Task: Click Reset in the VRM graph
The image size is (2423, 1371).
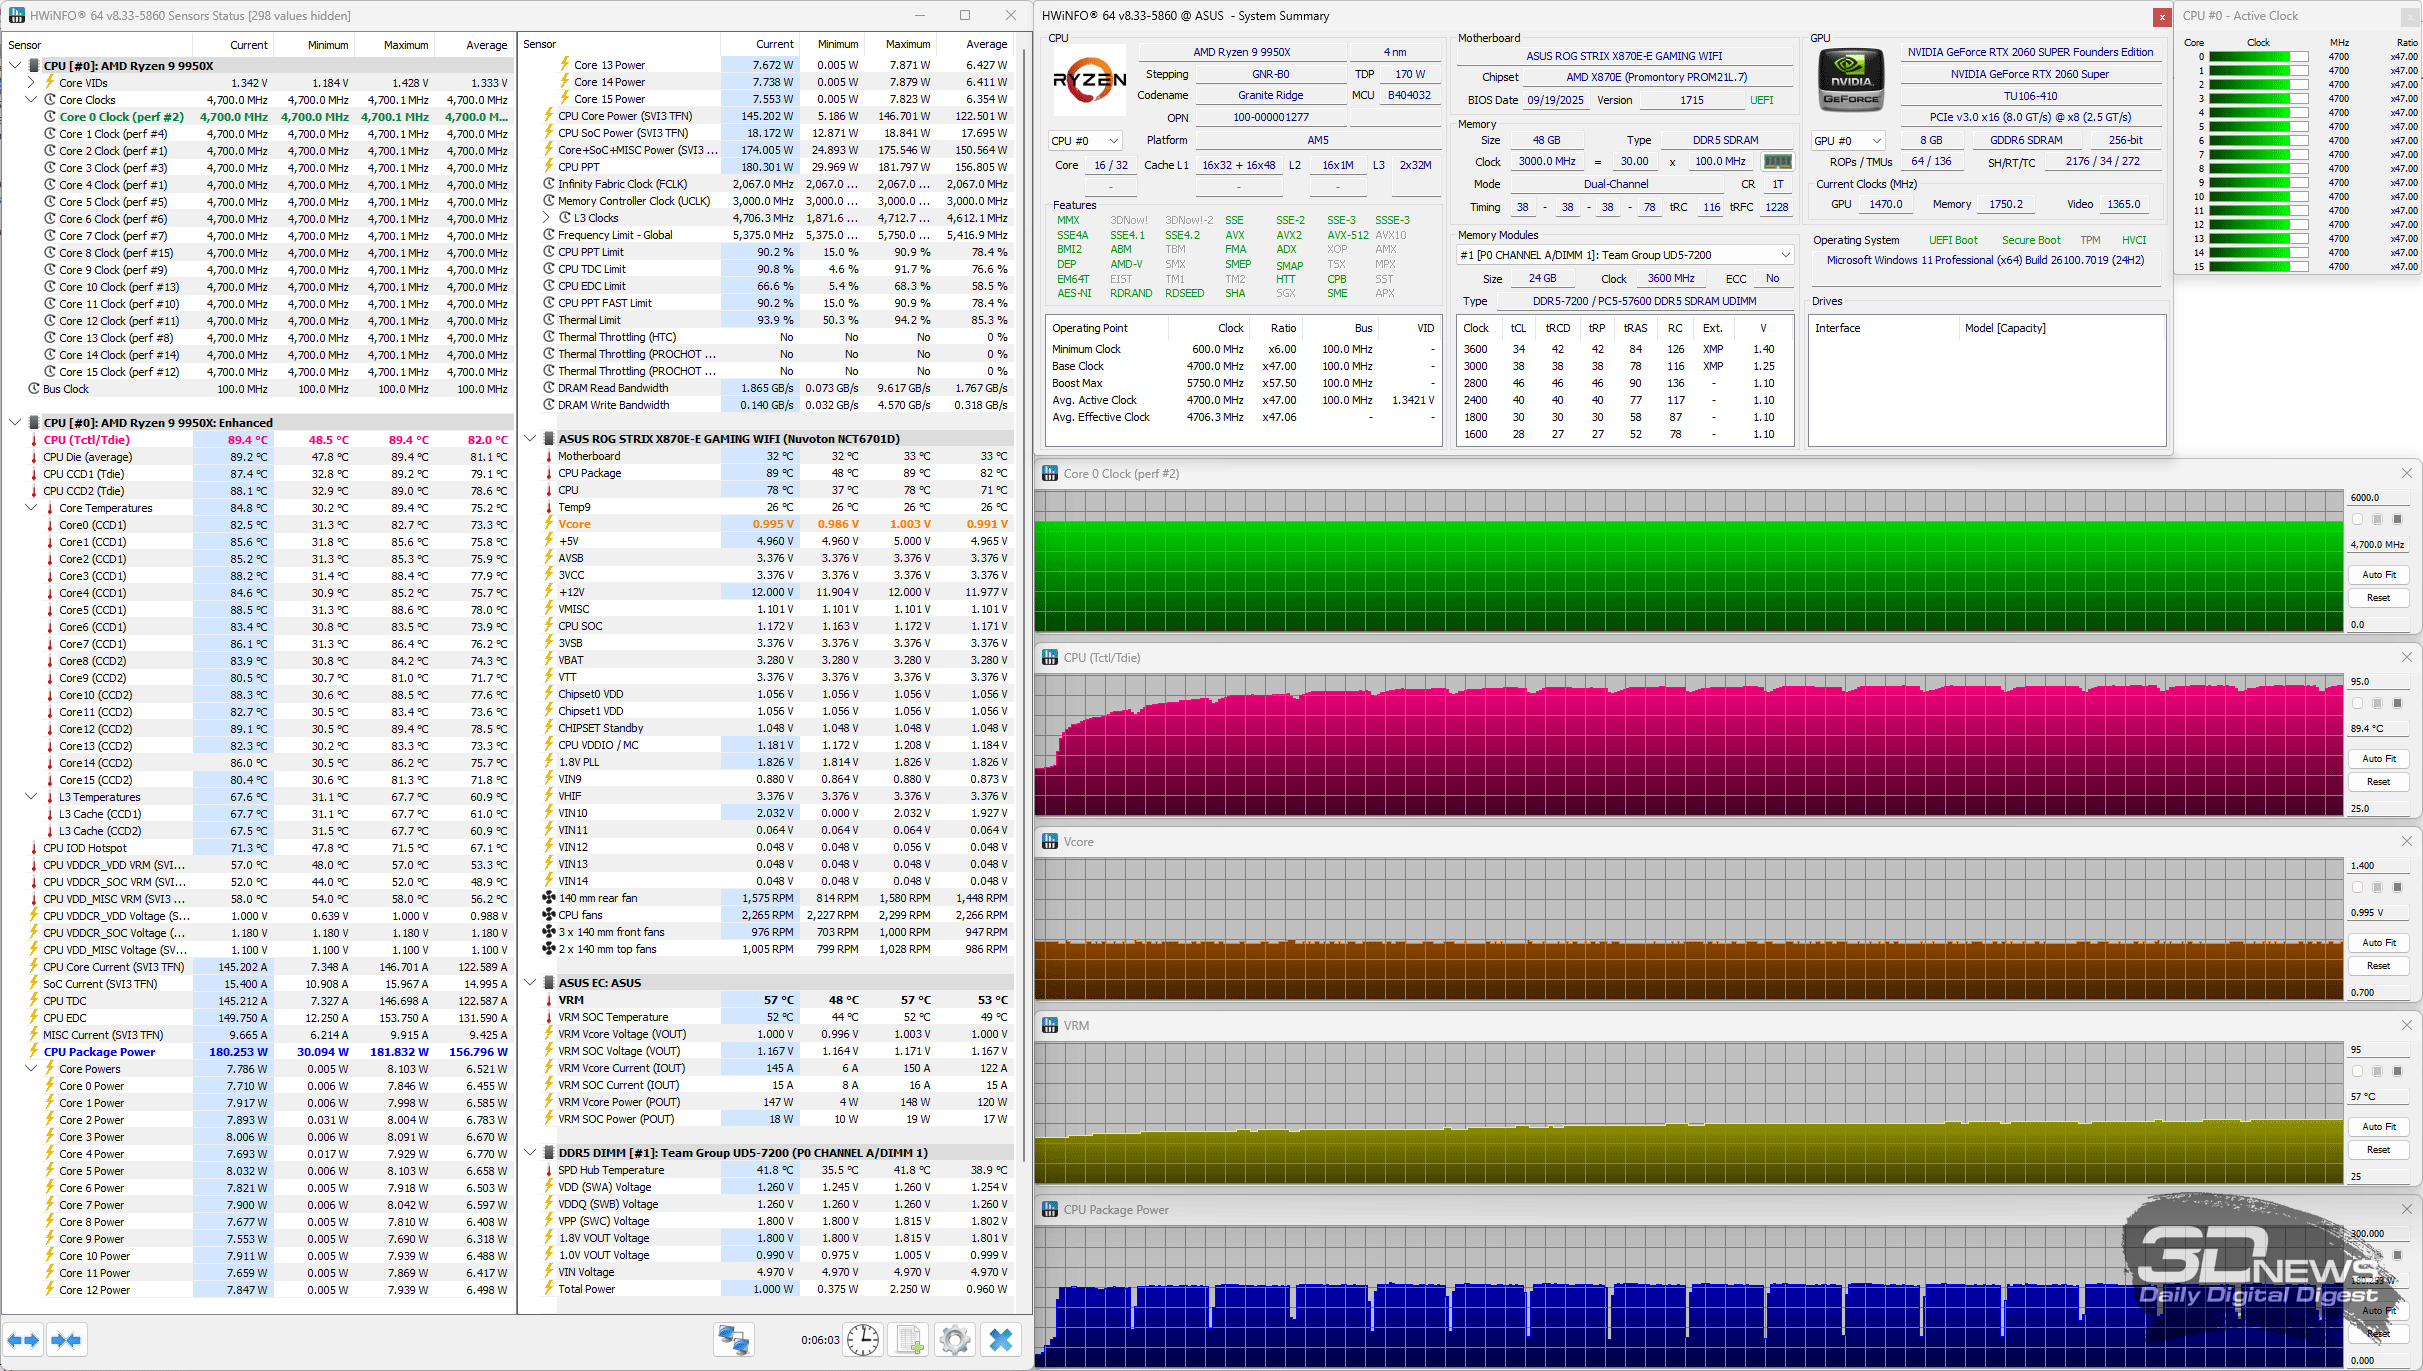Action: coord(2378,1150)
